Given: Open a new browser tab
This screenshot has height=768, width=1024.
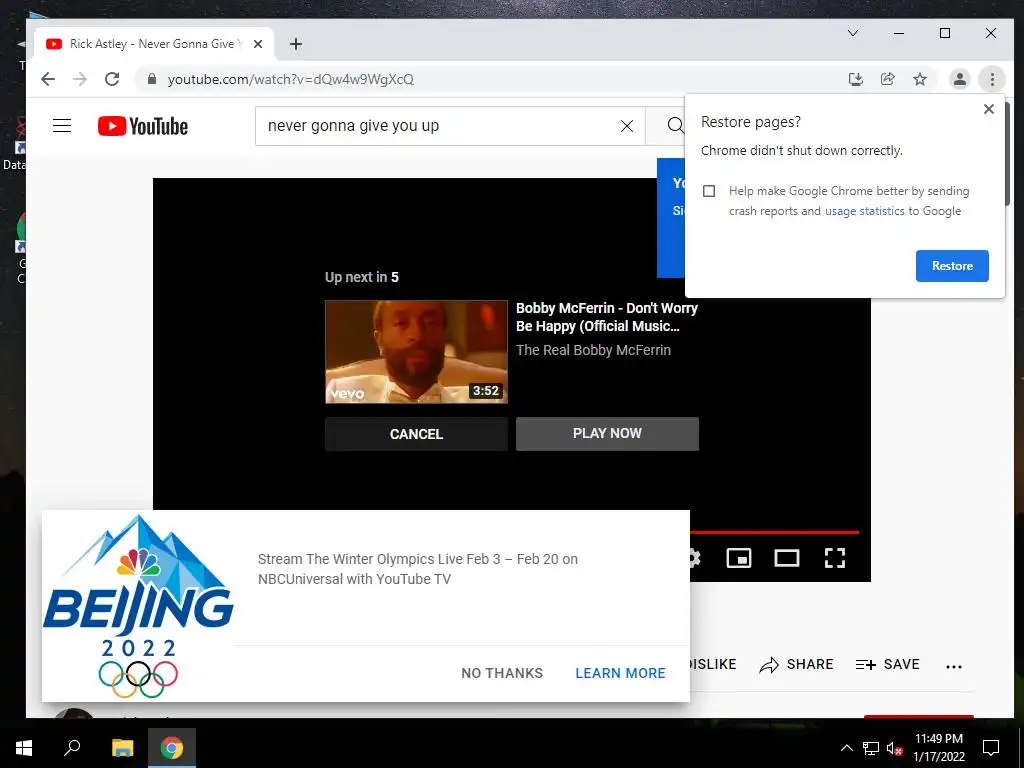Looking at the screenshot, I should coord(296,44).
